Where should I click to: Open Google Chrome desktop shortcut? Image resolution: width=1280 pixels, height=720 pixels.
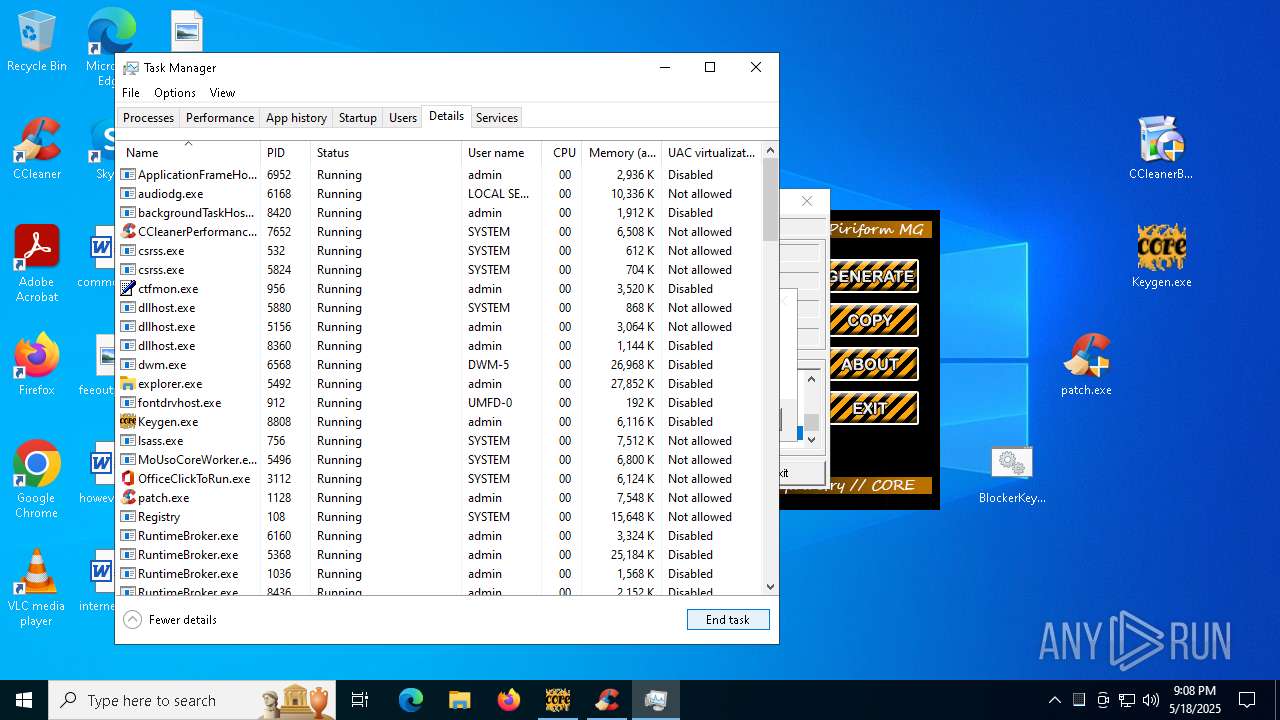(36, 480)
